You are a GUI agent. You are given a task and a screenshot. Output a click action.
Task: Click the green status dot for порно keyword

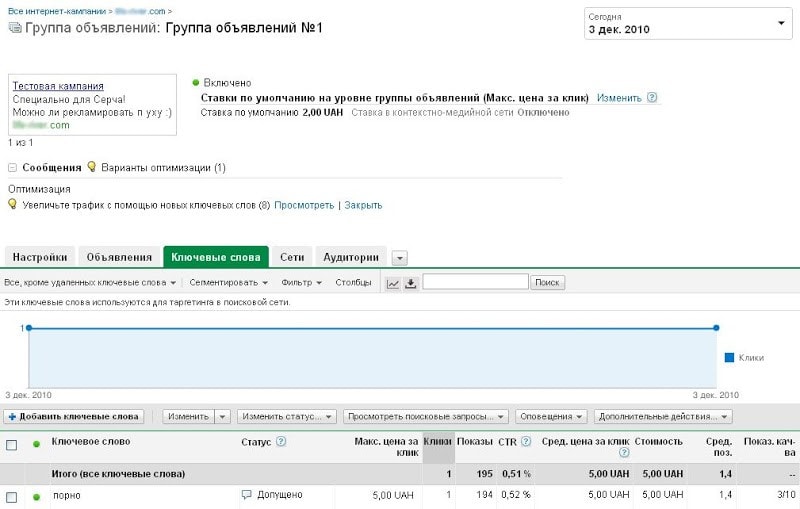click(x=37, y=496)
